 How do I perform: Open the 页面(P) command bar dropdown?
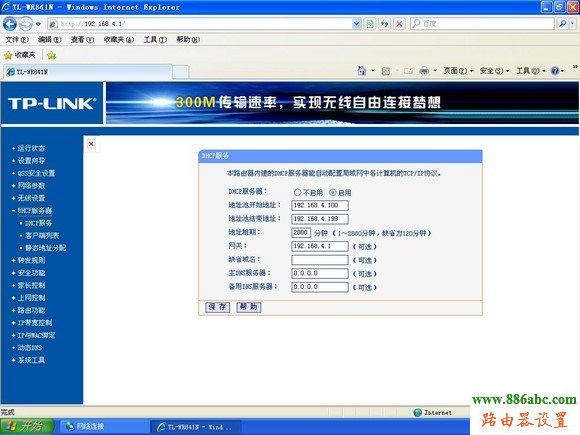pyautogui.click(x=458, y=71)
